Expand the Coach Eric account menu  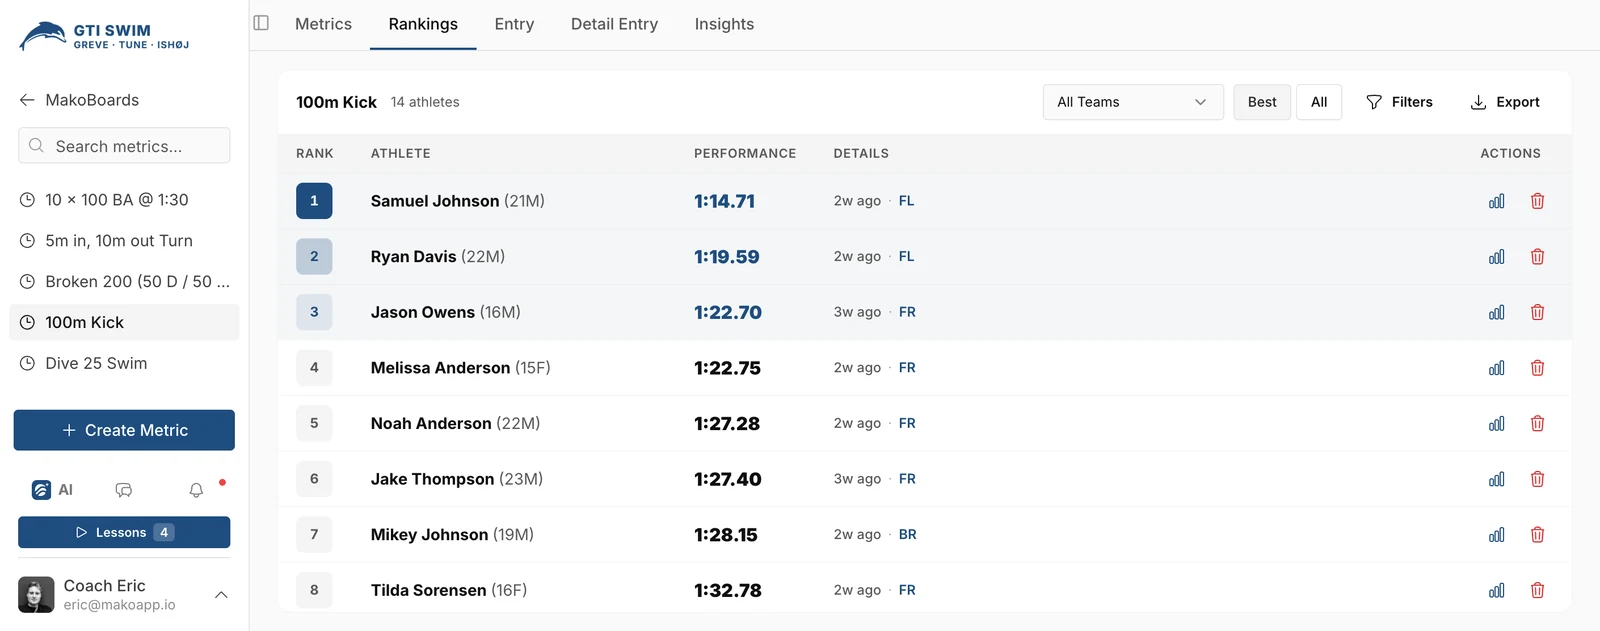point(124,595)
